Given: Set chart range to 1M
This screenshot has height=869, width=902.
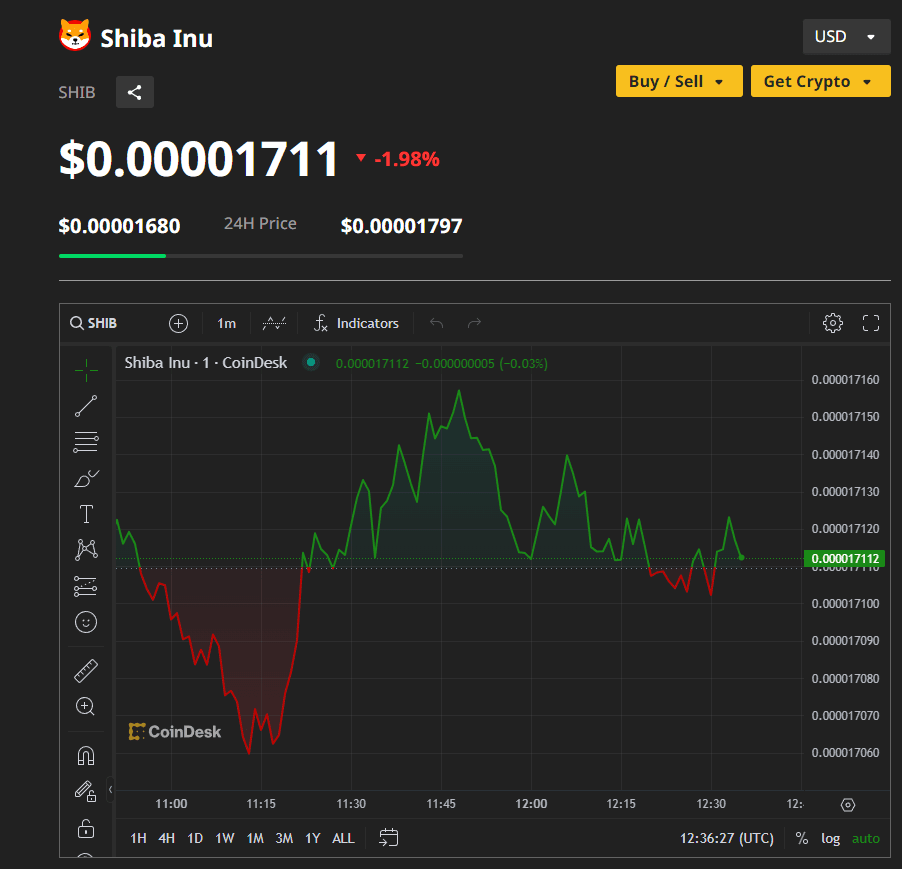Looking at the screenshot, I should [255, 838].
